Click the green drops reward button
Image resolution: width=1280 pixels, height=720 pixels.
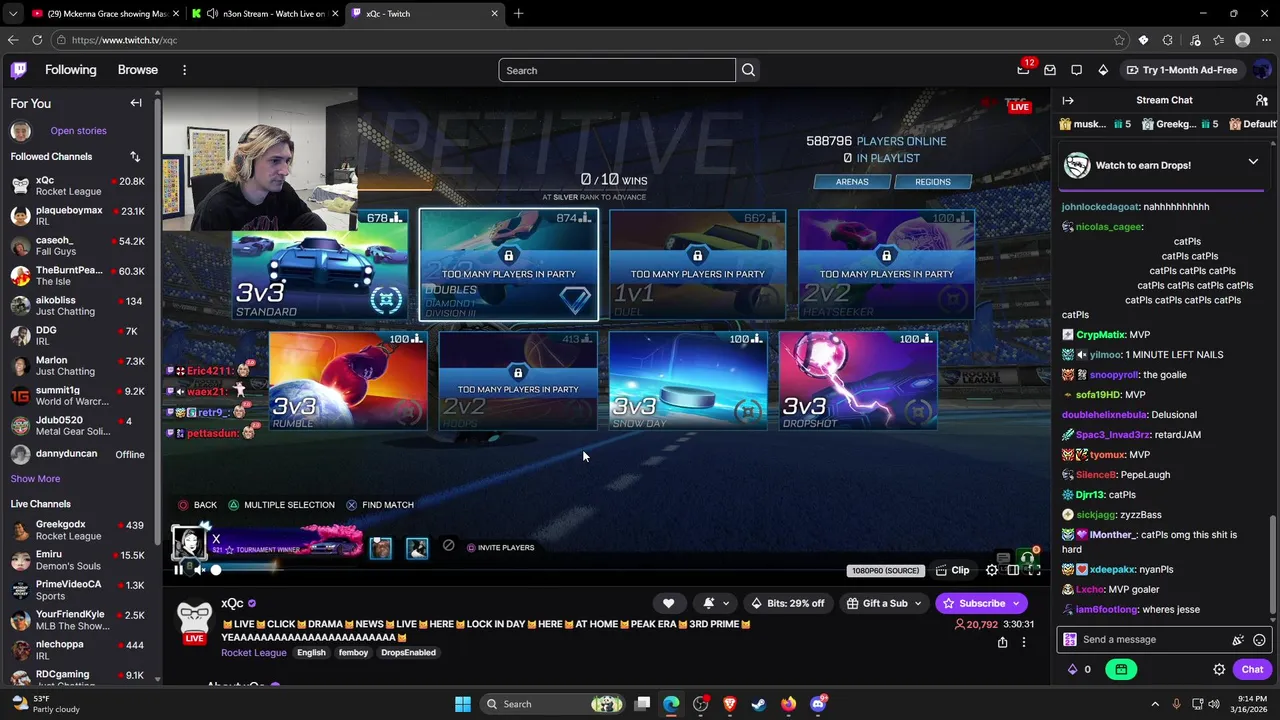[1121, 670]
